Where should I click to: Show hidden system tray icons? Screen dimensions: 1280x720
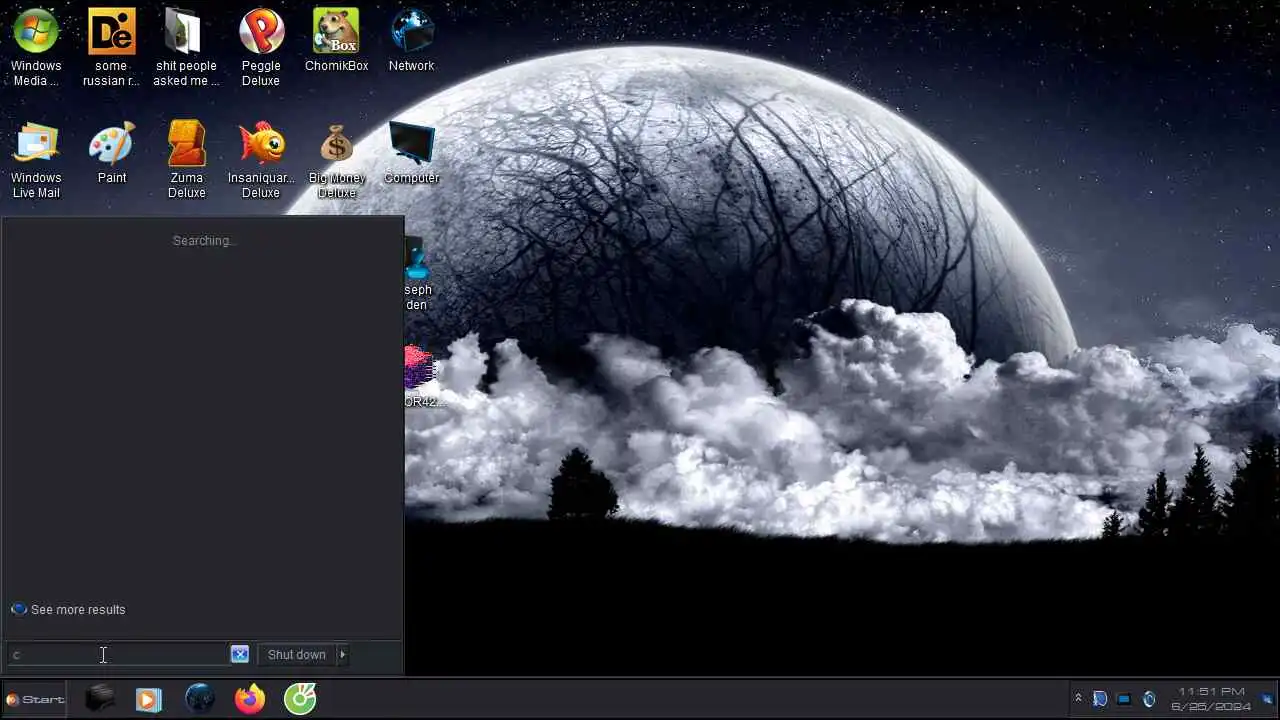tap(1078, 699)
